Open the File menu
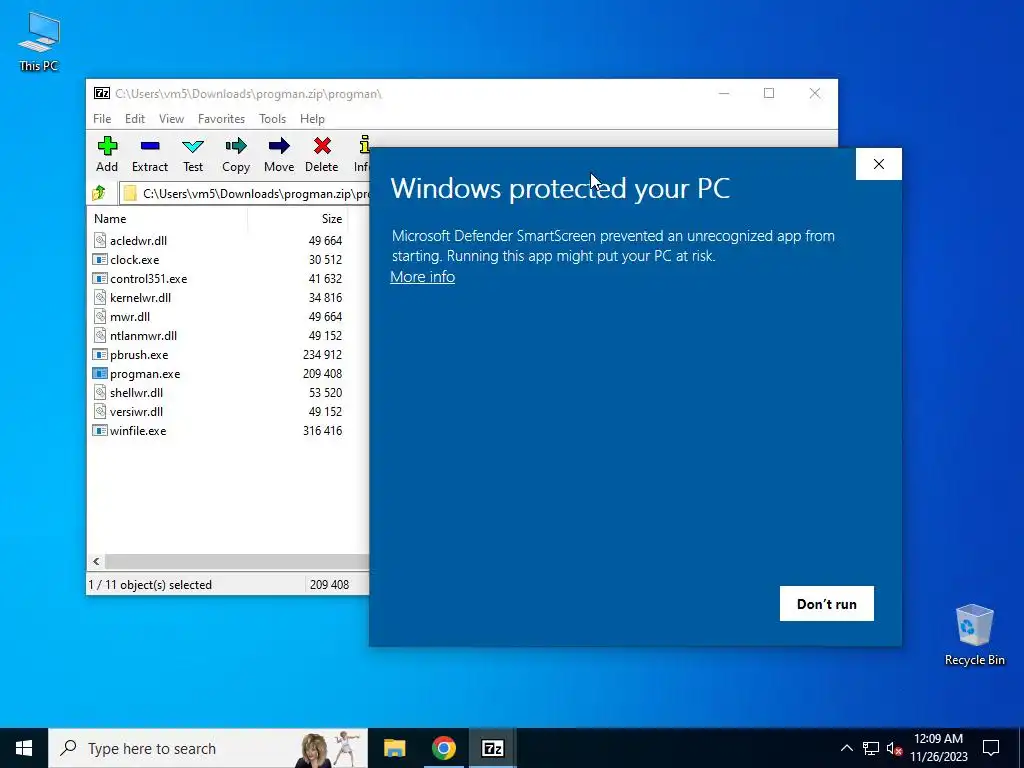Viewport: 1024px width, 768px height. (102, 119)
